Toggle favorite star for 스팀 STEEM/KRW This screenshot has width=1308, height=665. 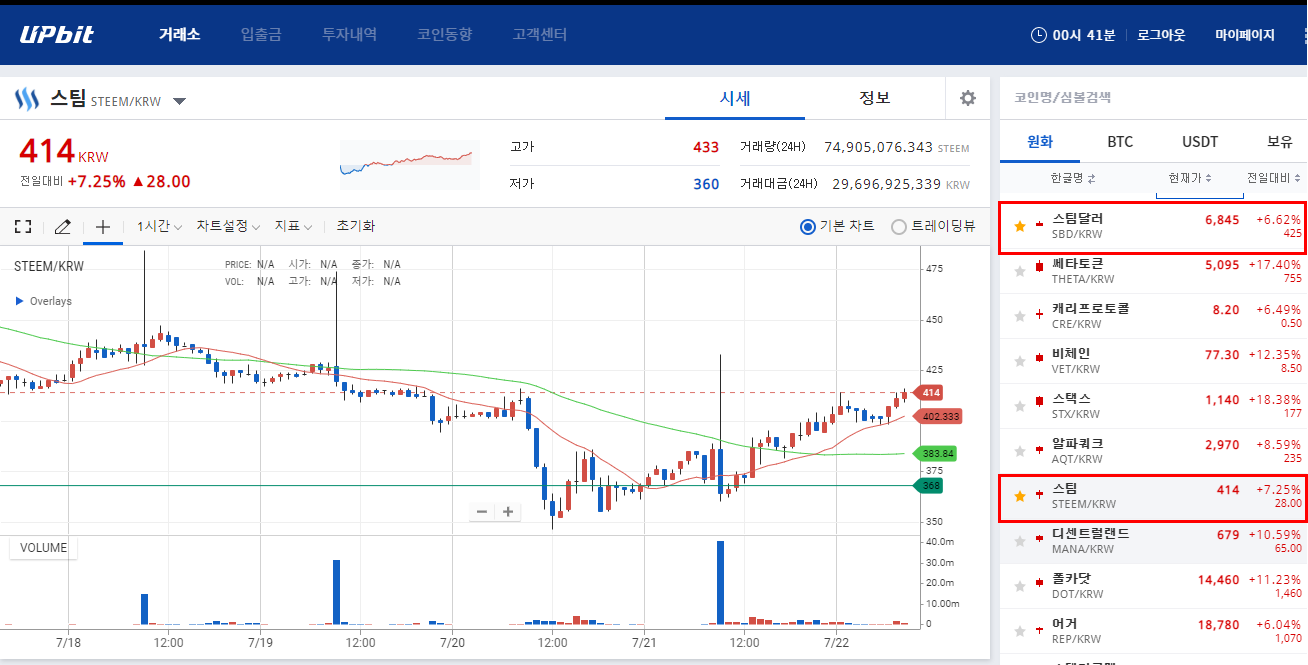tap(1020, 496)
